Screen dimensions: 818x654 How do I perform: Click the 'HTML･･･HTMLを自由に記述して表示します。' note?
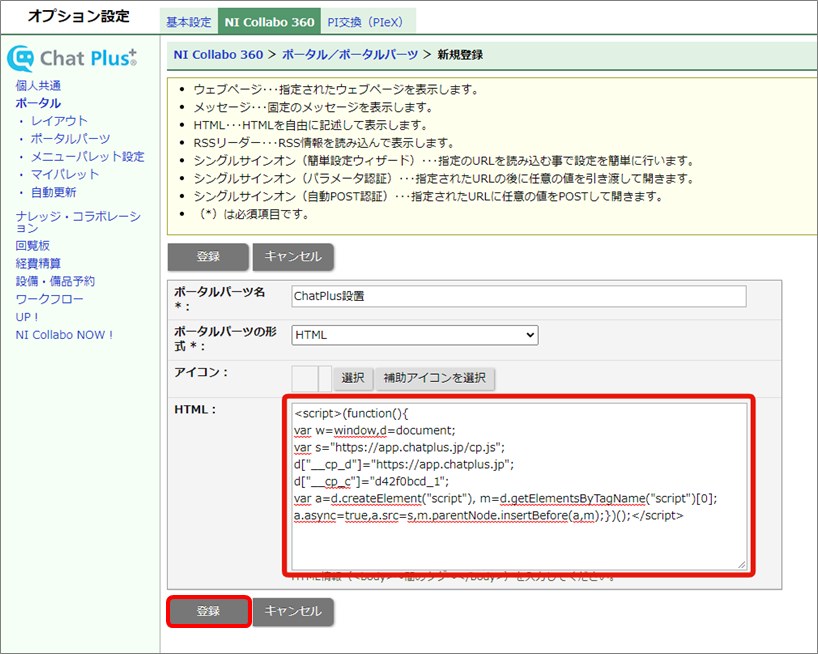click(x=311, y=125)
